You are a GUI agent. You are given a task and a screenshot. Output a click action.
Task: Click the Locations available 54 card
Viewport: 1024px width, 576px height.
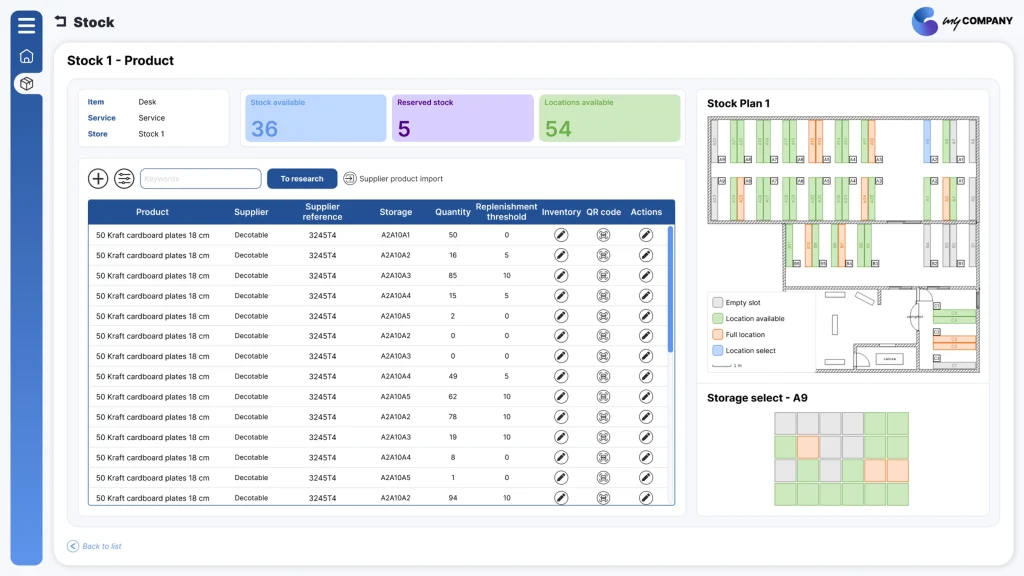click(x=609, y=118)
